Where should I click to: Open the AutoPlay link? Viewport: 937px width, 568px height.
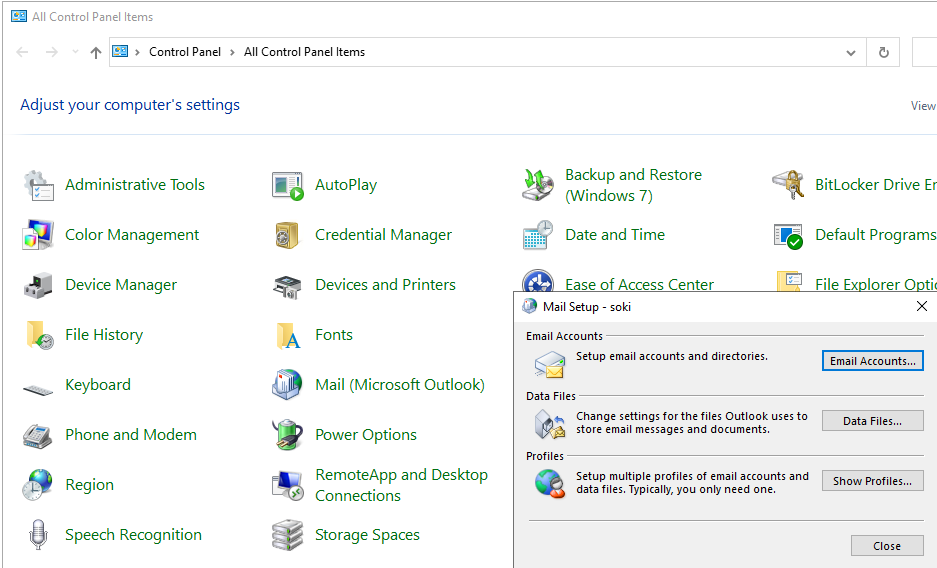[346, 185]
